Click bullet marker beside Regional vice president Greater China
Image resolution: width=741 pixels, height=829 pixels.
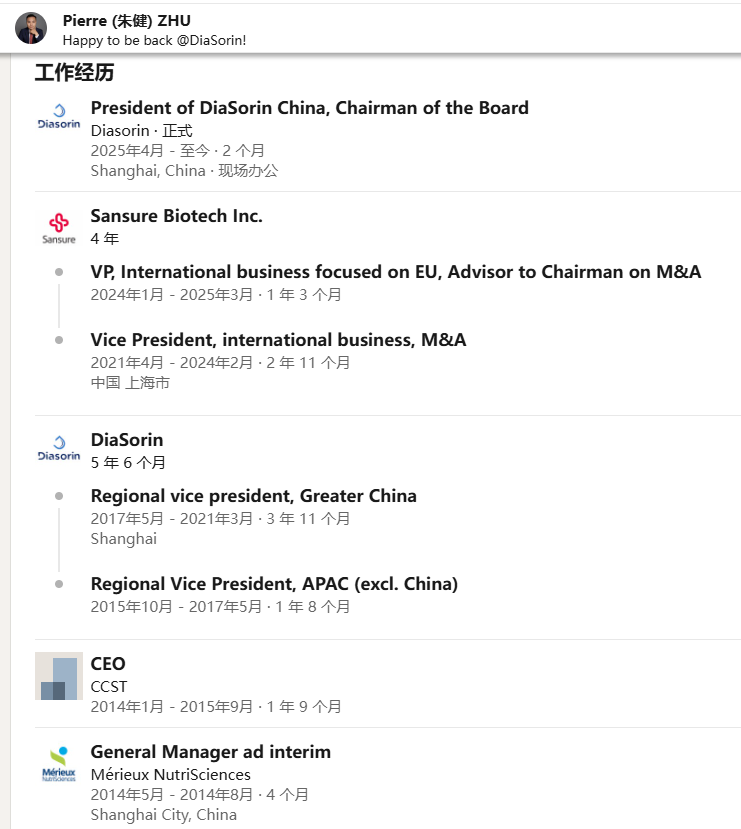pyautogui.click(x=59, y=496)
